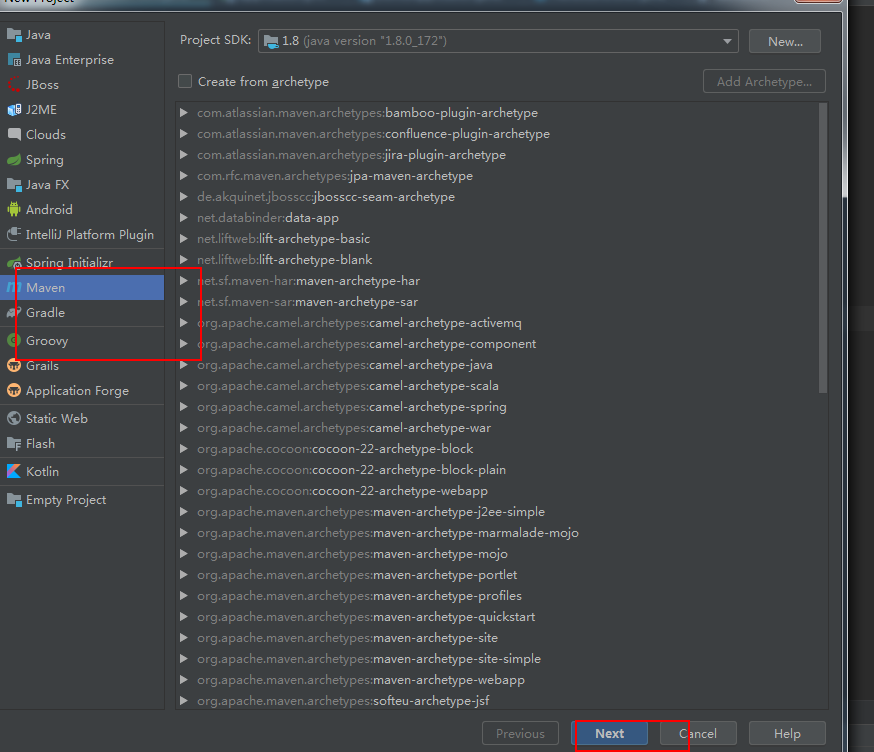The width and height of the screenshot is (874, 752).
Task: Enable the Create from archetype checkbox
Action: tap(185, 82)
